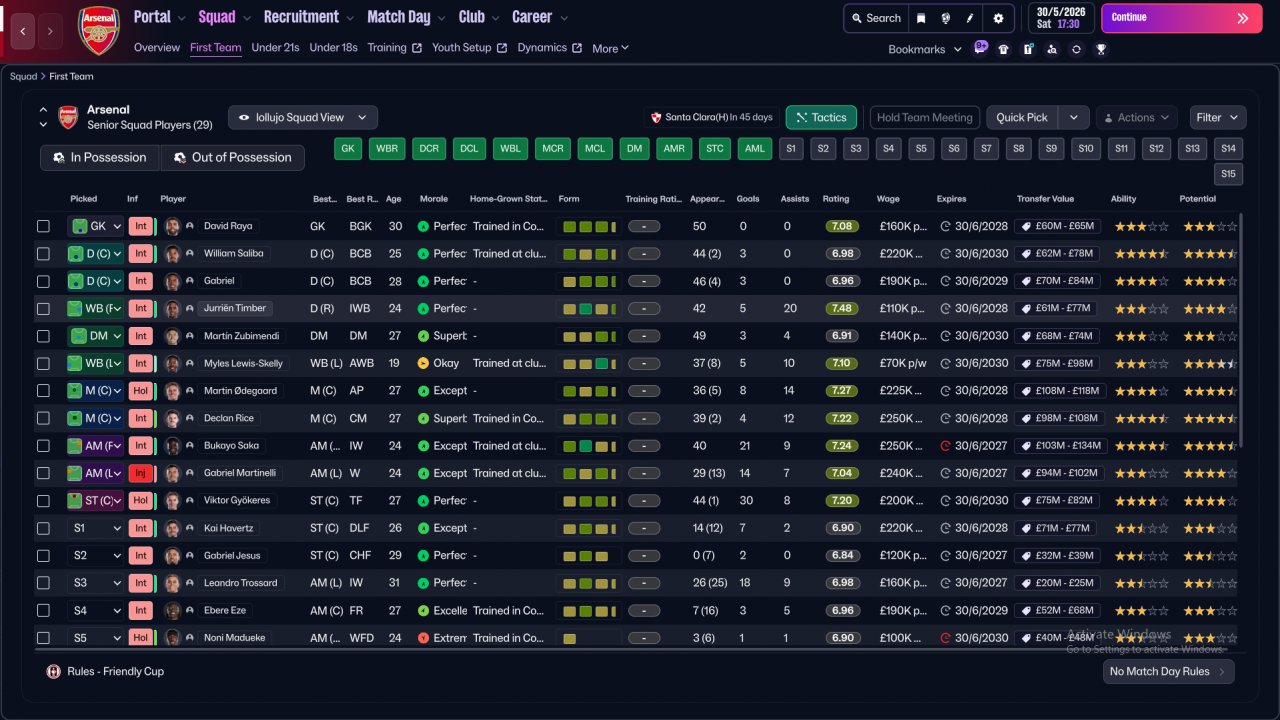Open the lollujo Squad View dropdown

[x=303, y=117]
